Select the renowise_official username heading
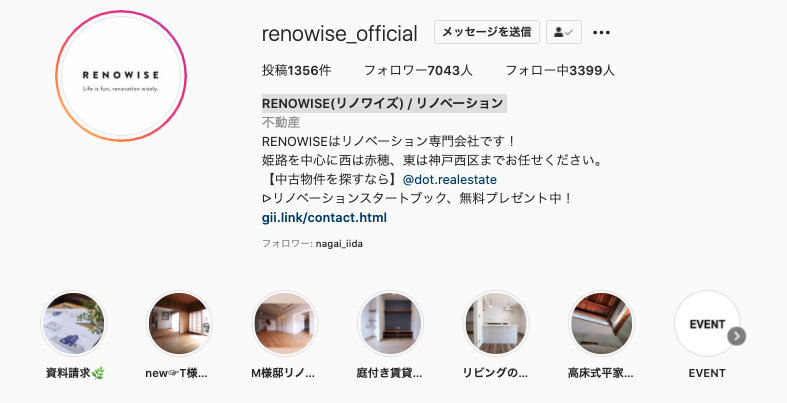Screen dimensions: 787x403 339,34
